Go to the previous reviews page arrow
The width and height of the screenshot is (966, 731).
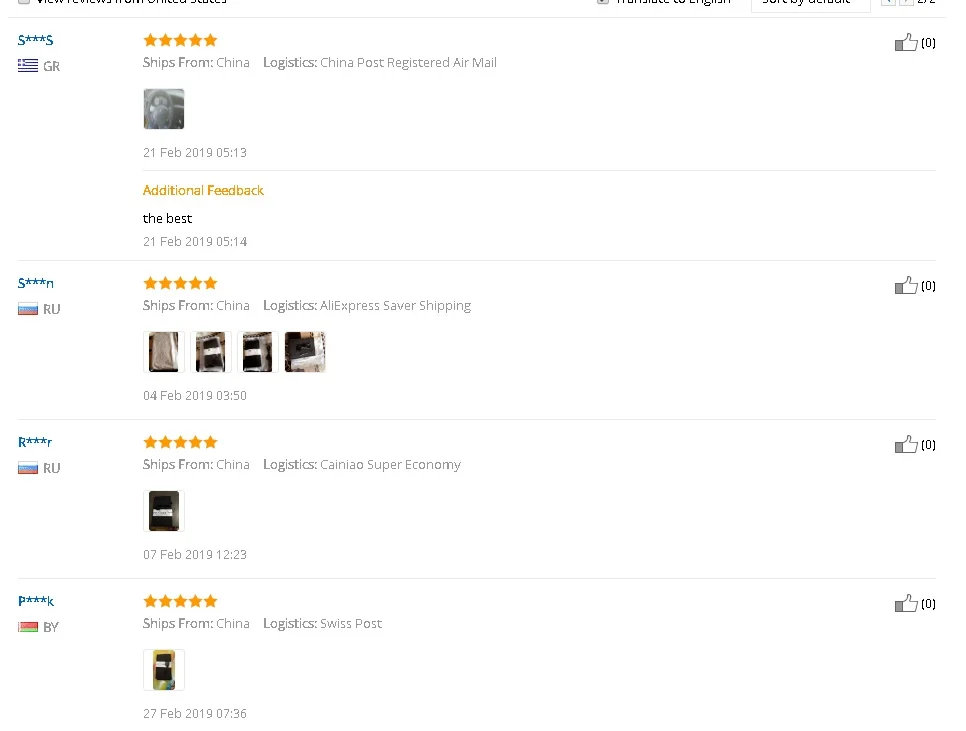[888, 2]
